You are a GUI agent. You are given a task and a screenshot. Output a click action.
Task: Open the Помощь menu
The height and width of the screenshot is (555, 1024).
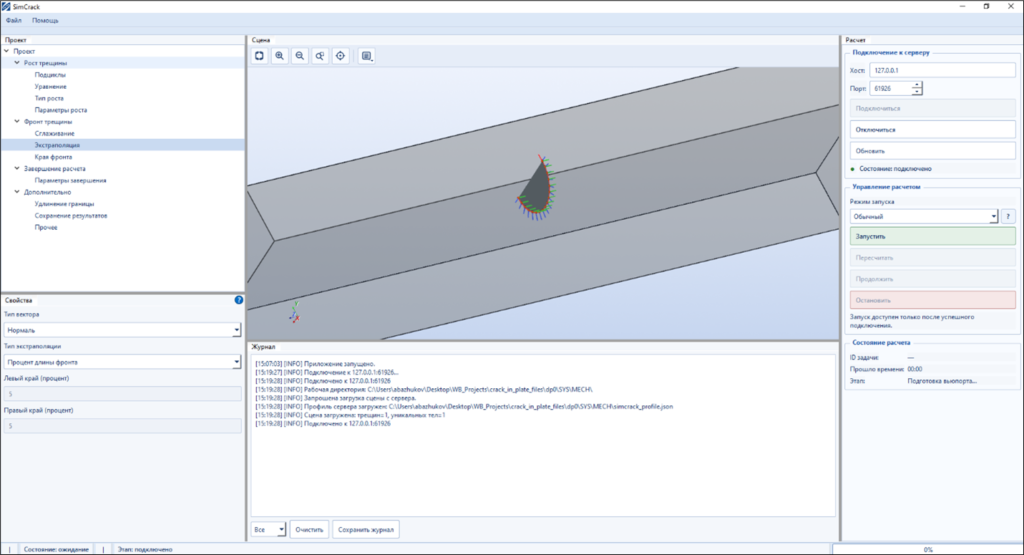pyautogui.click(x=45, y=20)
